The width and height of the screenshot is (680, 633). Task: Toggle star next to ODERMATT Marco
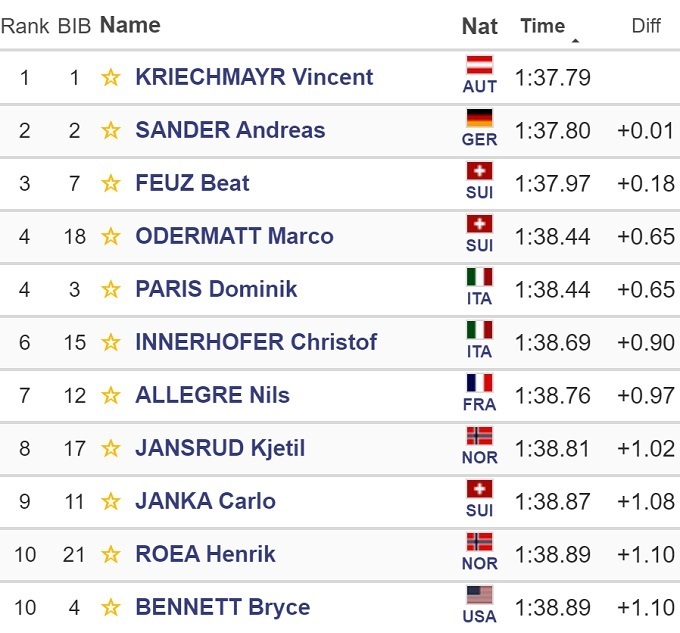tap(111, 237)
